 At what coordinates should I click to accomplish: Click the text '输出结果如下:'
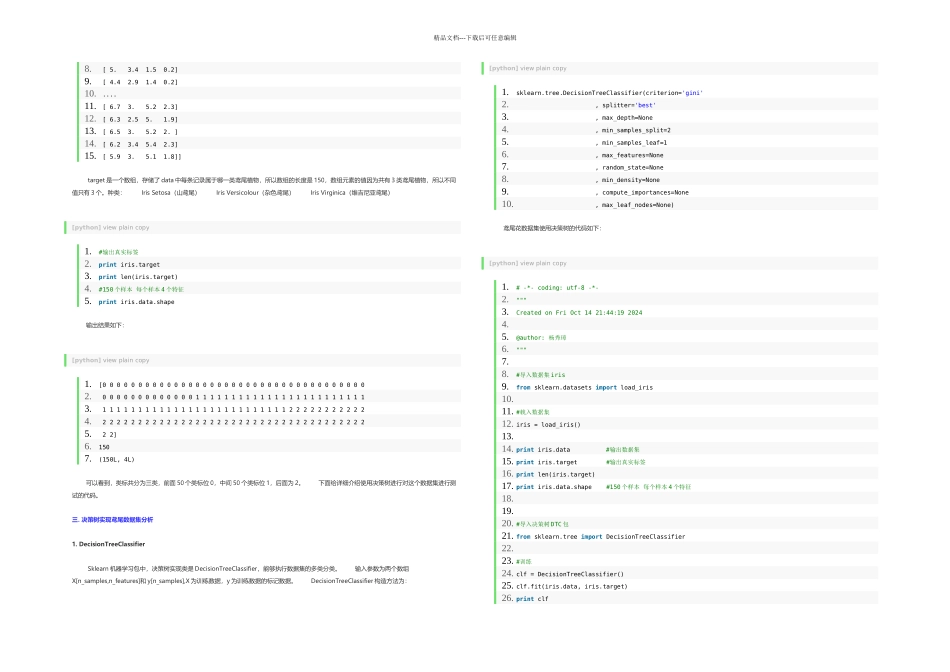click(105, 325)
